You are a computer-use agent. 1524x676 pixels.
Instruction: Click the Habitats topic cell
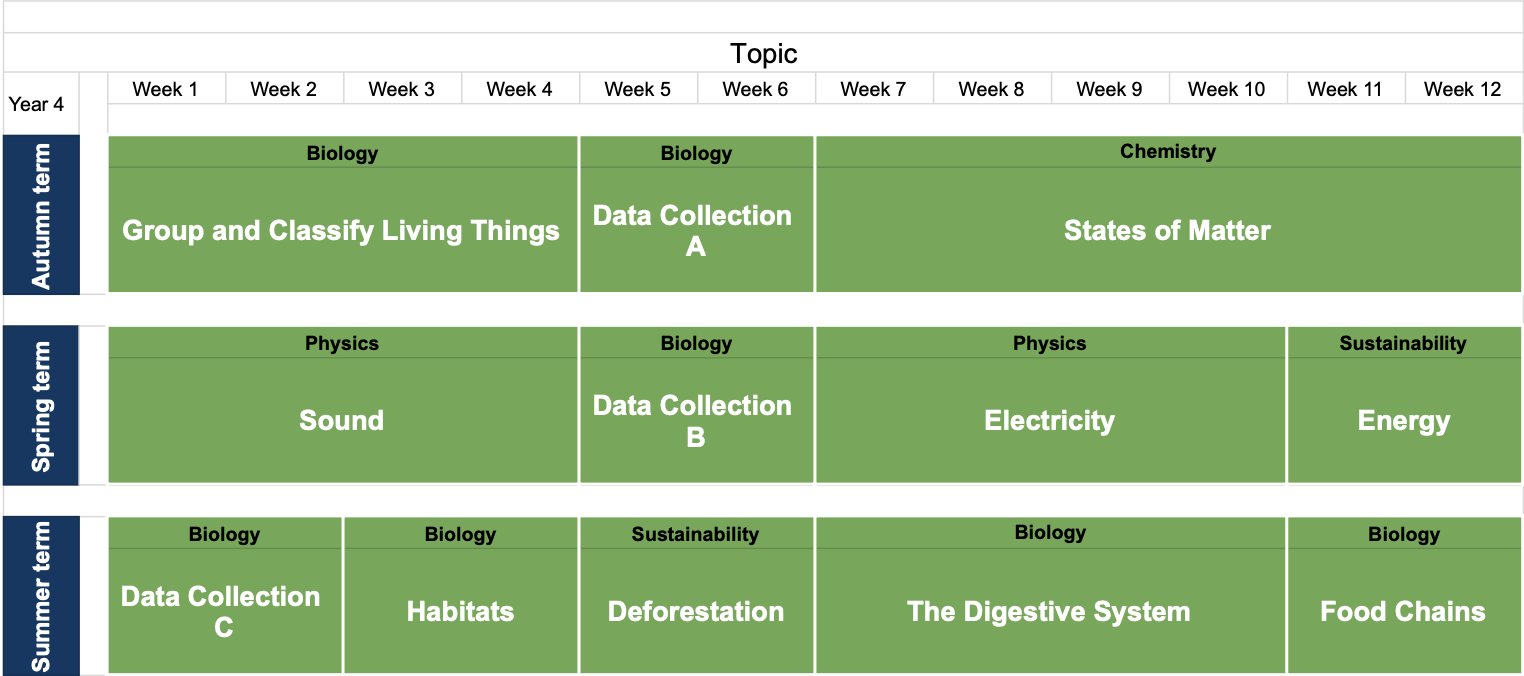click(460, 611)
